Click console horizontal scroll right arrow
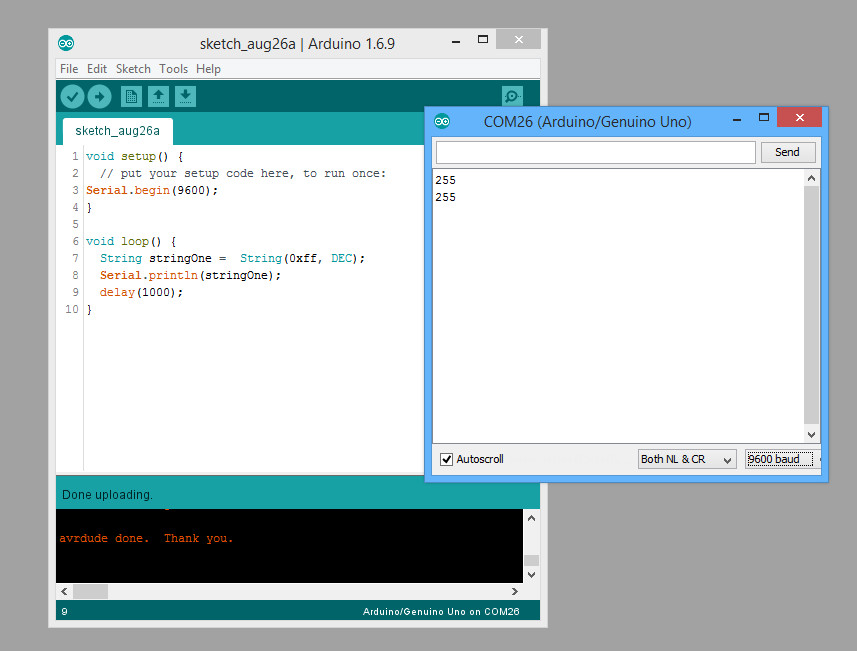Viewport: 857px width, 651px height. 514,591
